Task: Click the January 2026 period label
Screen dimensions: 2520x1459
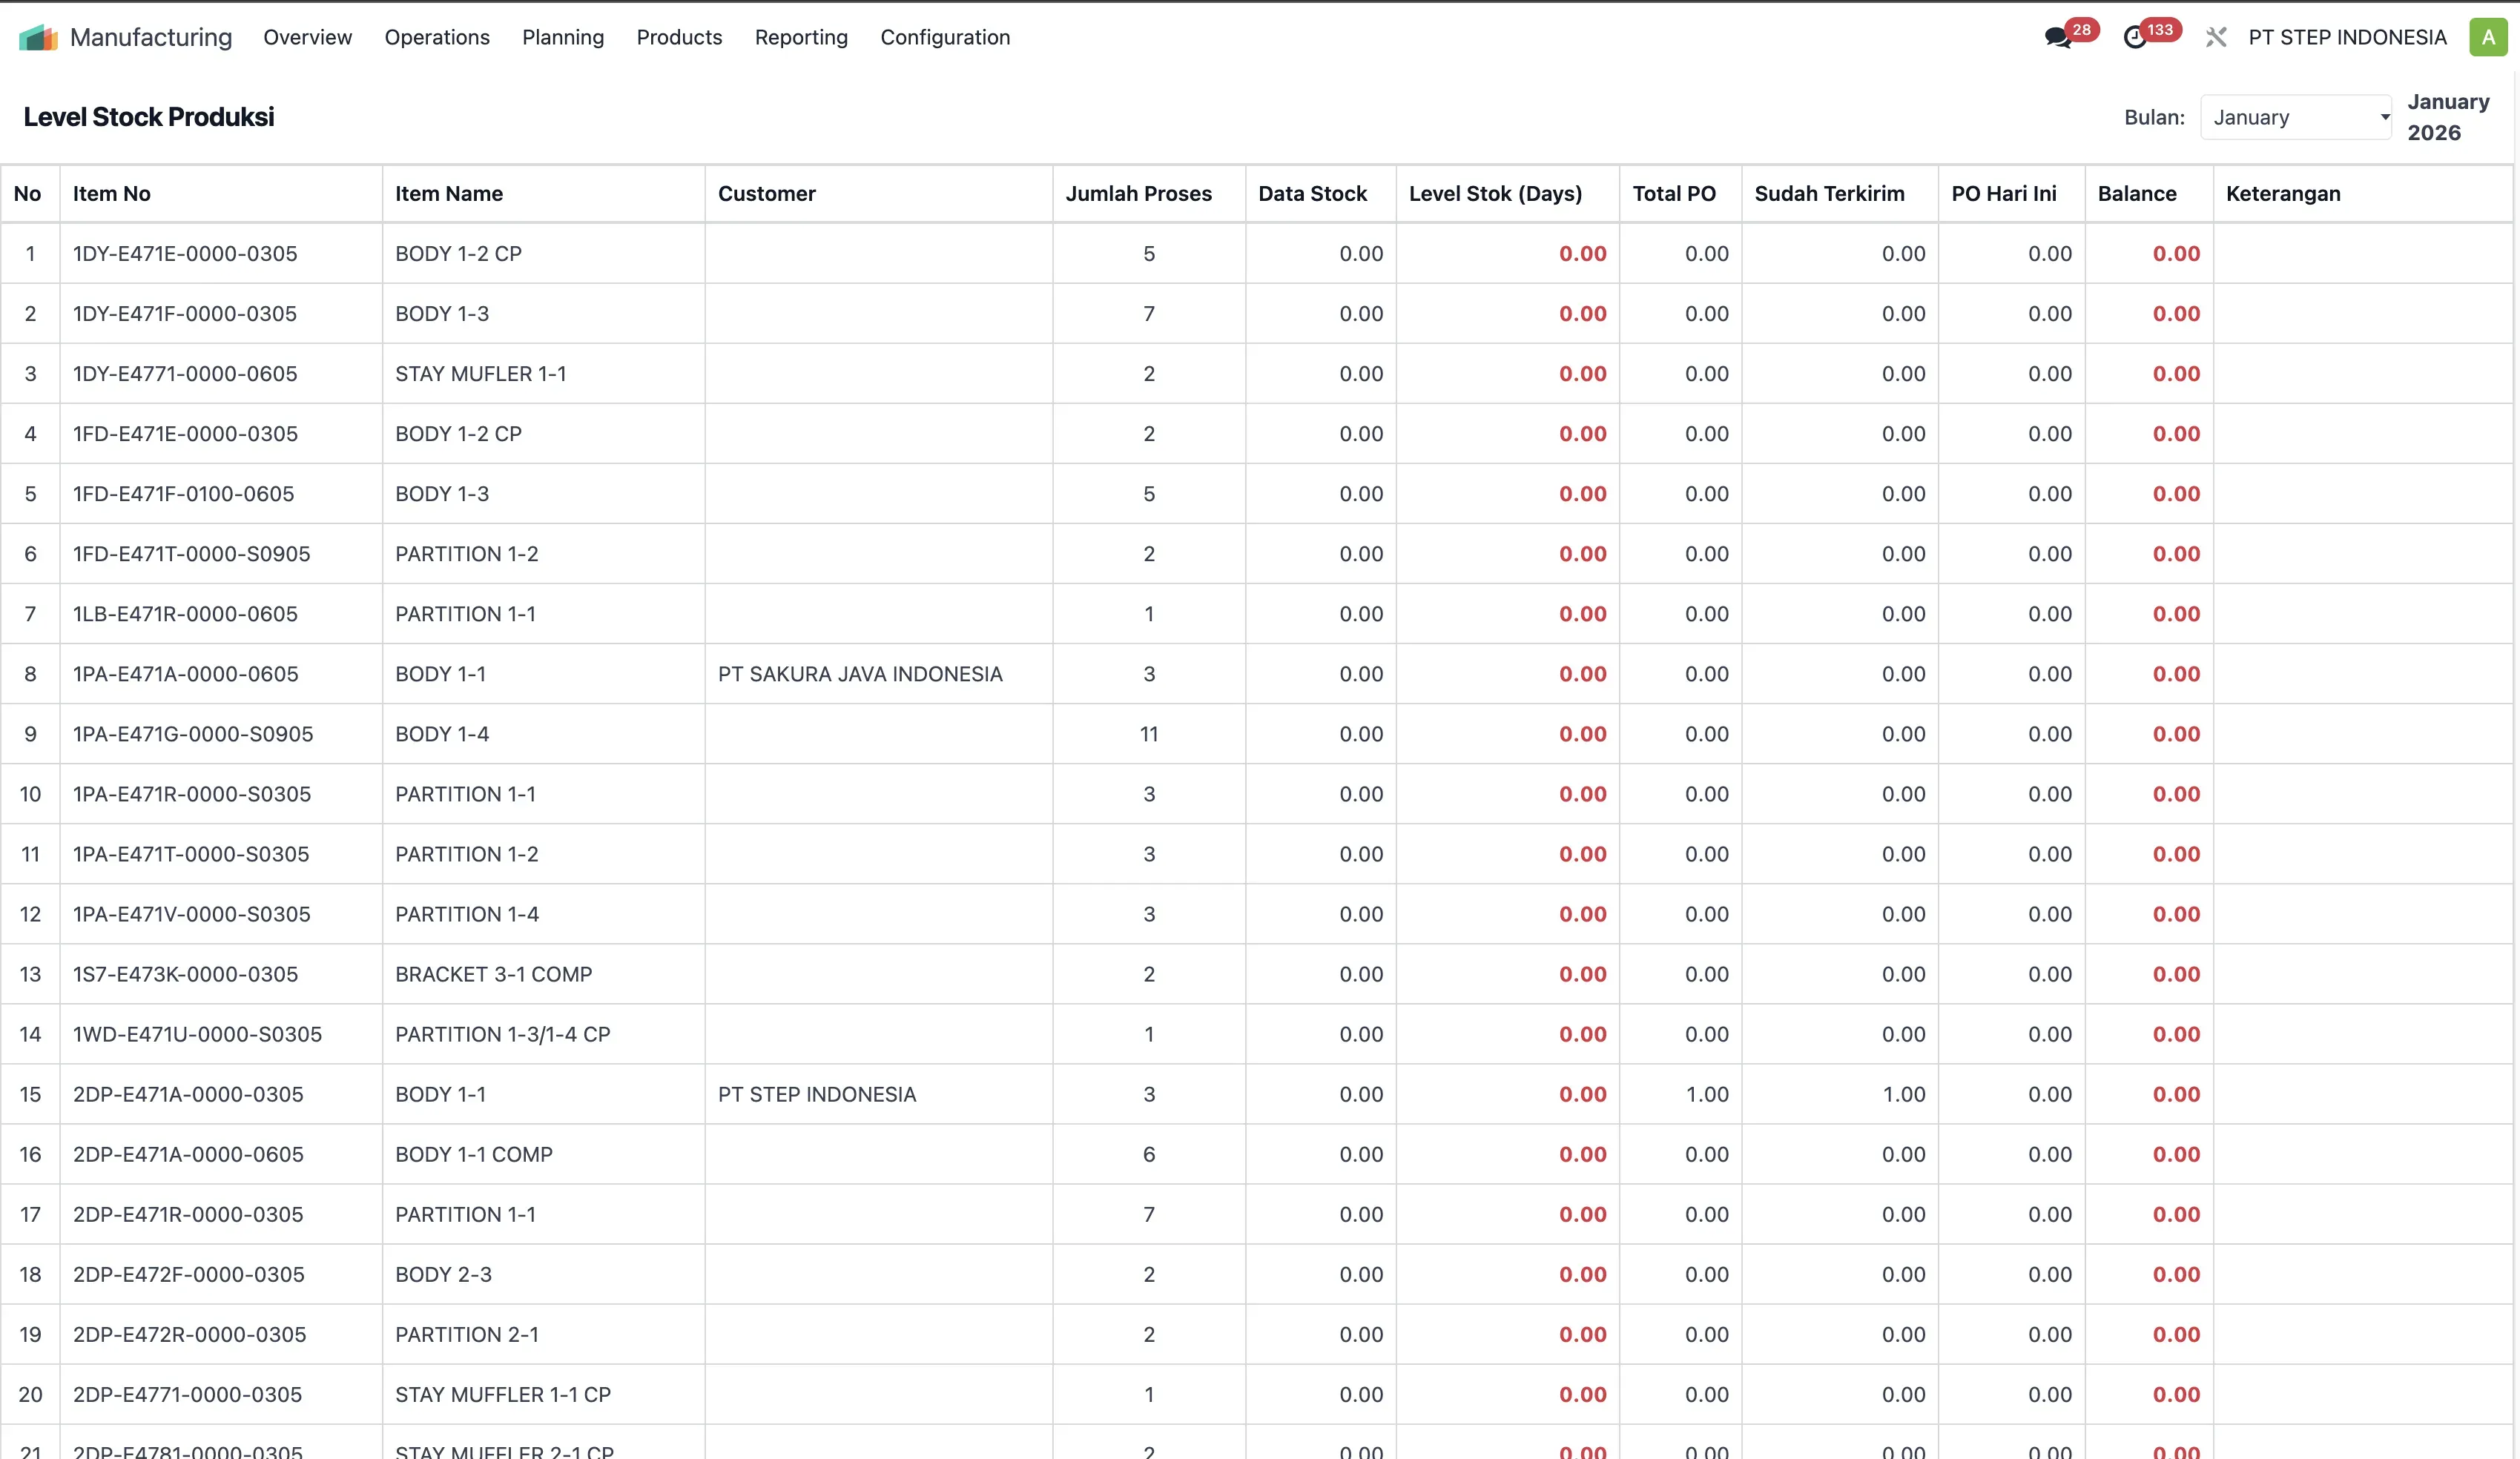Action: pos(2448,117)
